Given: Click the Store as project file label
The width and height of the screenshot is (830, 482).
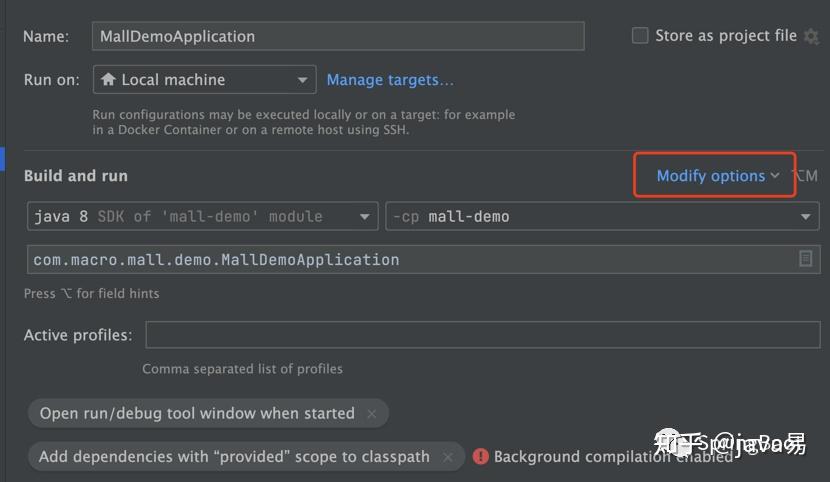Looking at the screenshot, I should click(x=726, y=36).
